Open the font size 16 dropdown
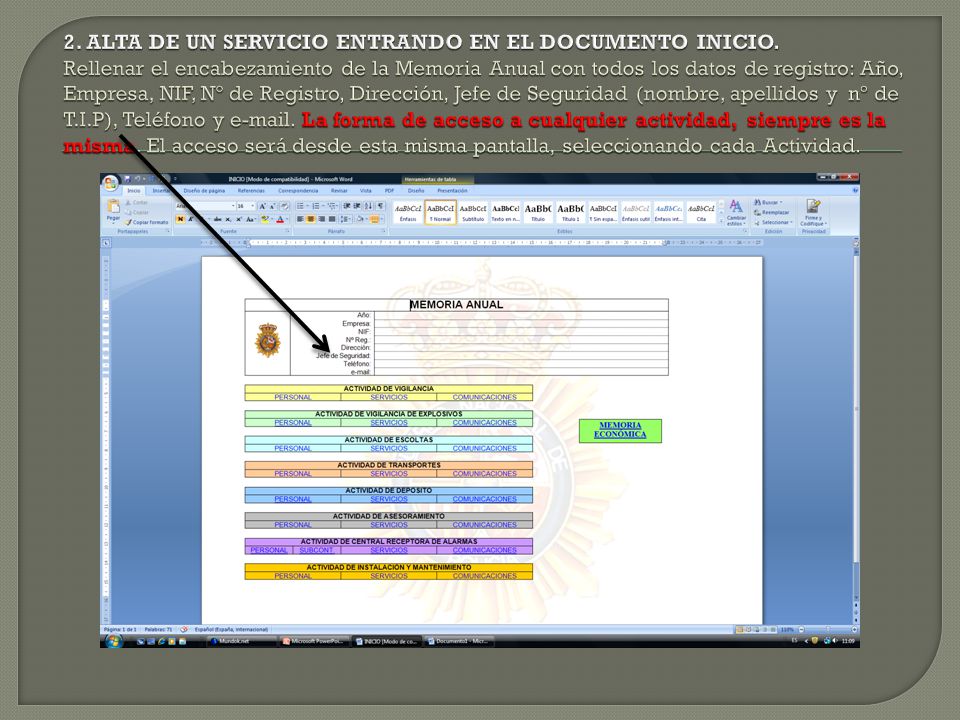Image resolution: width=960 pixels, height=720 pixels. point(252,206)
